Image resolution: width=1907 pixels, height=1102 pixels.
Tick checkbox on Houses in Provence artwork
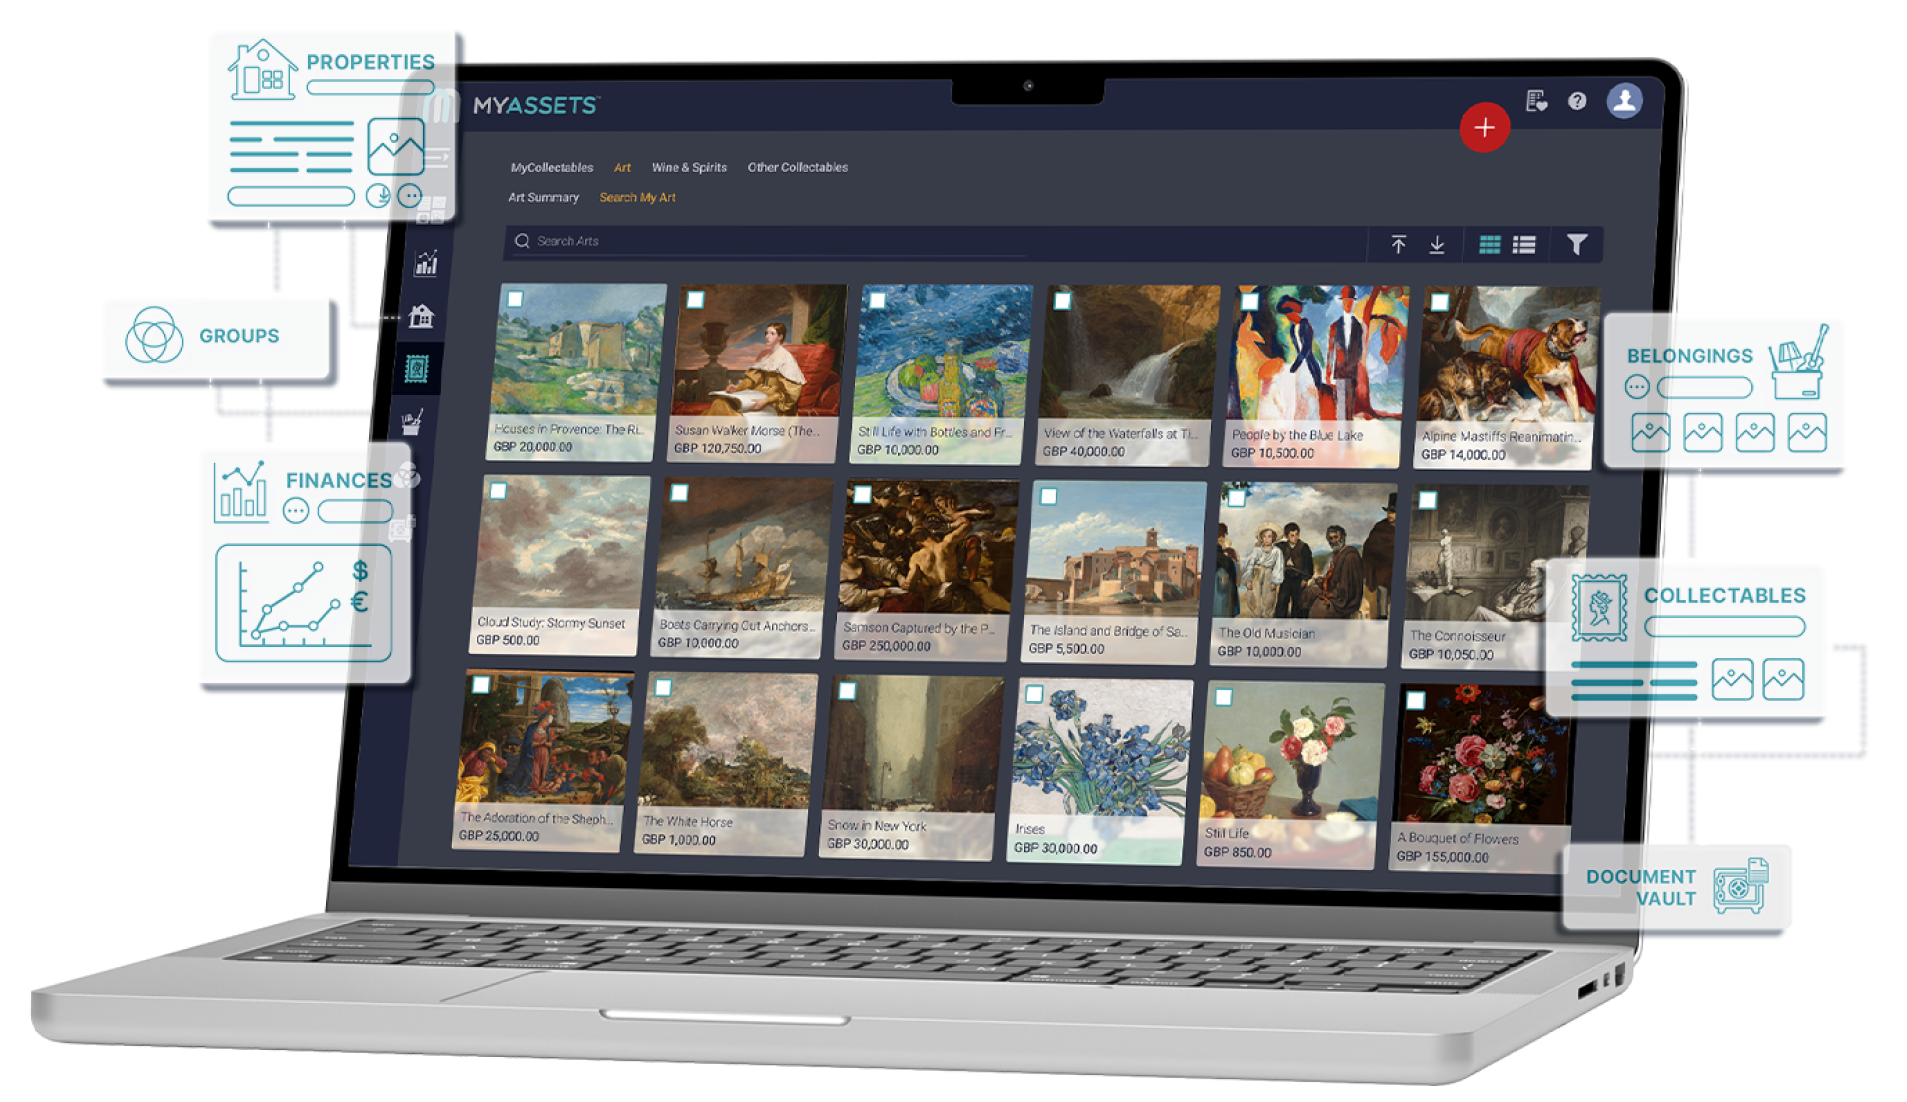[515, 298]
